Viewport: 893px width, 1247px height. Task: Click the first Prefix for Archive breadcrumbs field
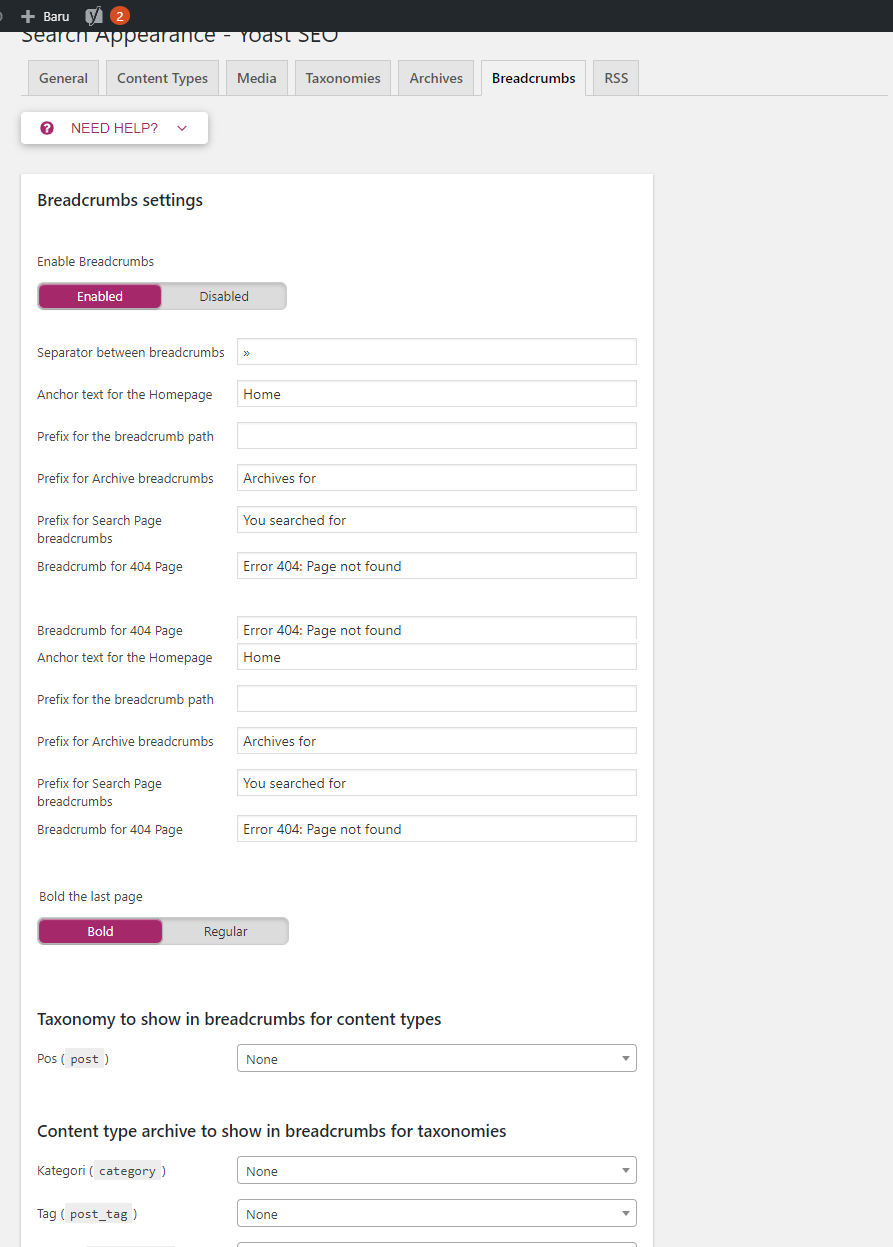437,477
